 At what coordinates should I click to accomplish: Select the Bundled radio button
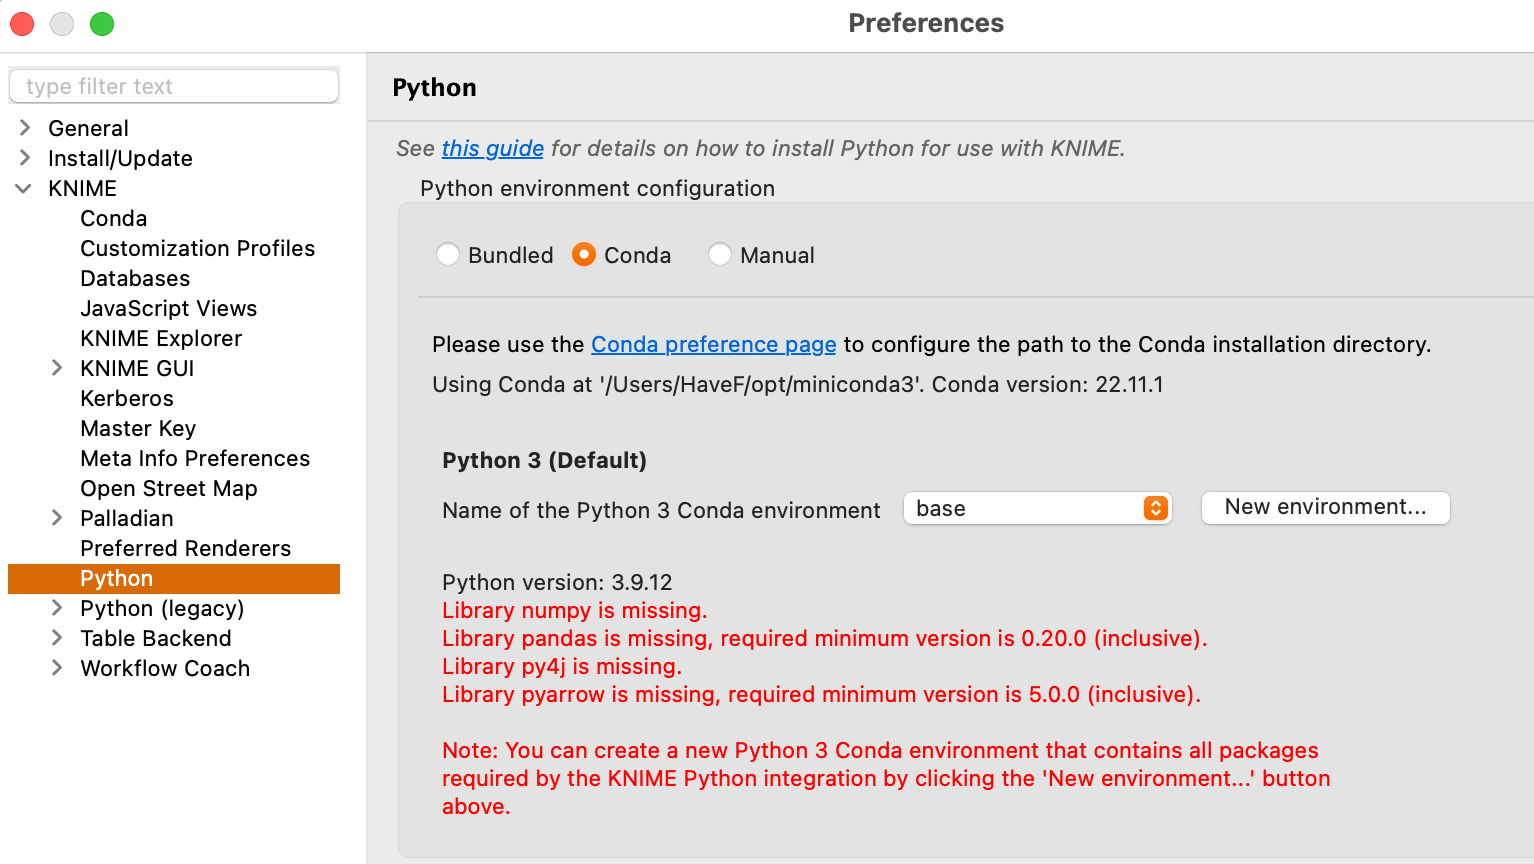[x=448, y=255]
